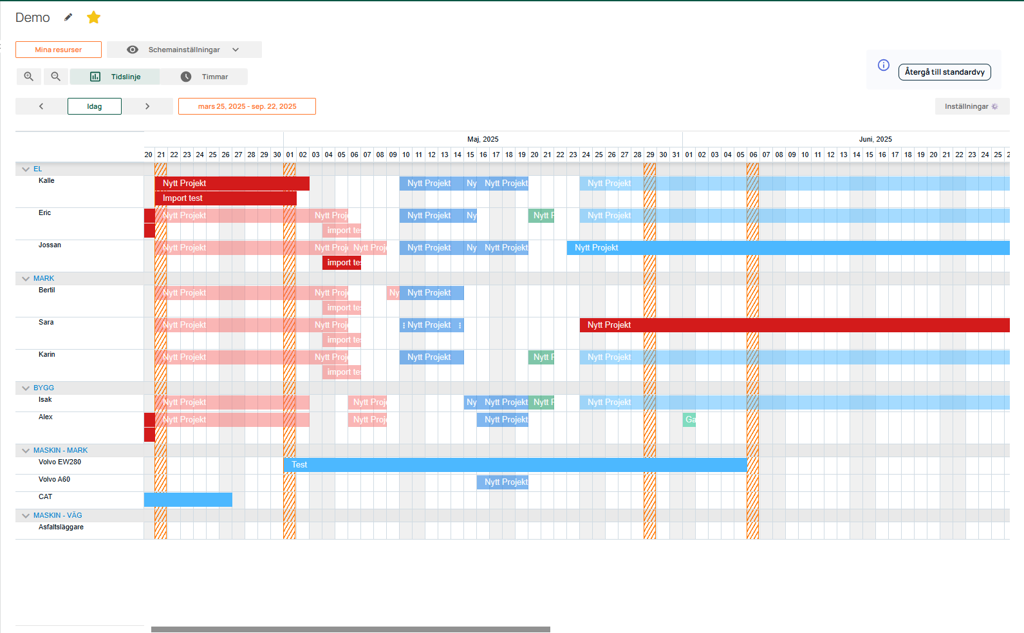Screen dimensions: 1024x633
Task: Click the info icon near Återgå till standardvy
Action: click(x=883, y=65)
